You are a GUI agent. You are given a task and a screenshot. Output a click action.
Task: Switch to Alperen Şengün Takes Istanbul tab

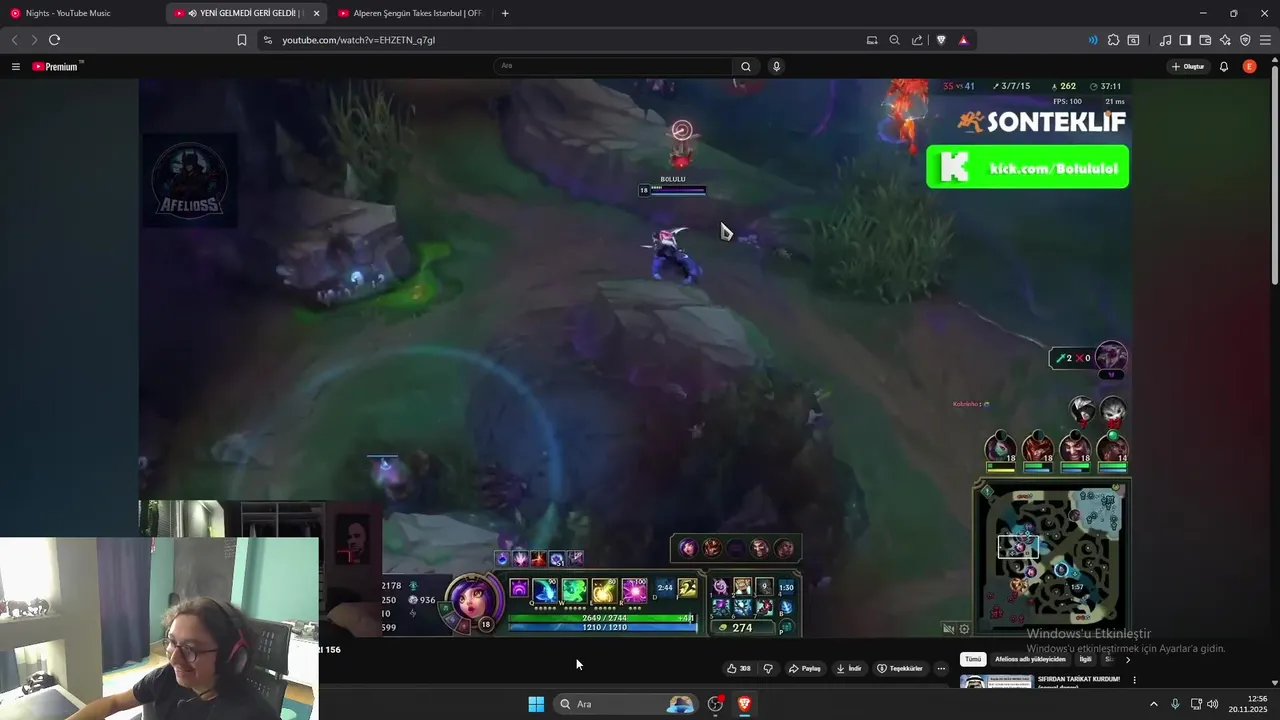click(411, 13)
